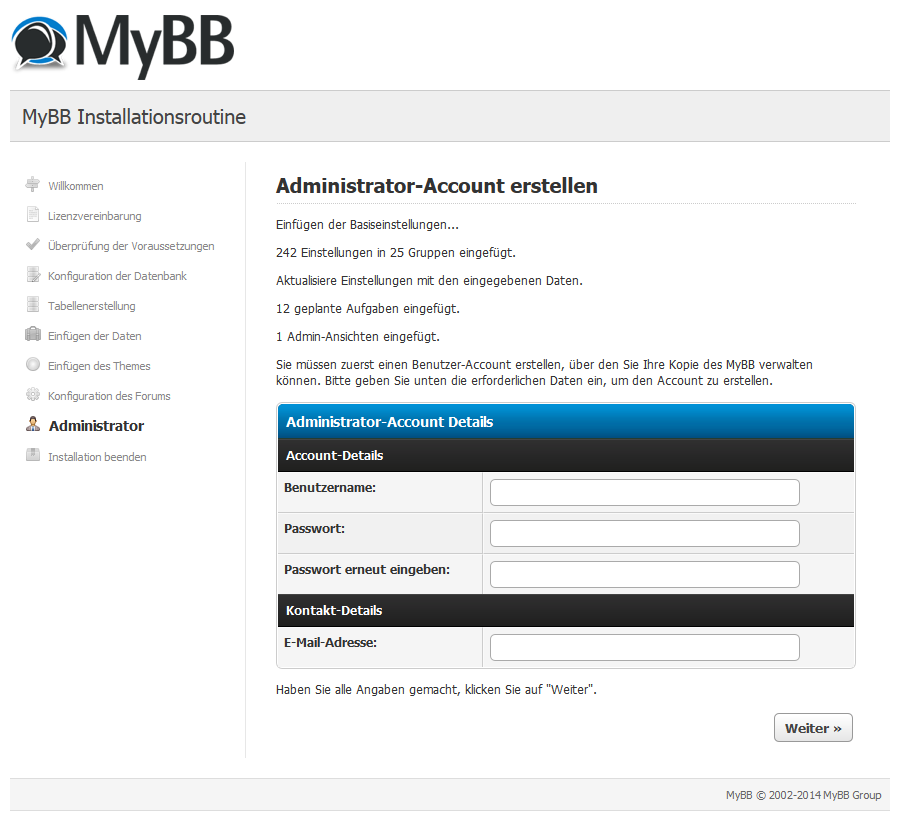Click the Installation beenden box icon

tap(33, 455)
